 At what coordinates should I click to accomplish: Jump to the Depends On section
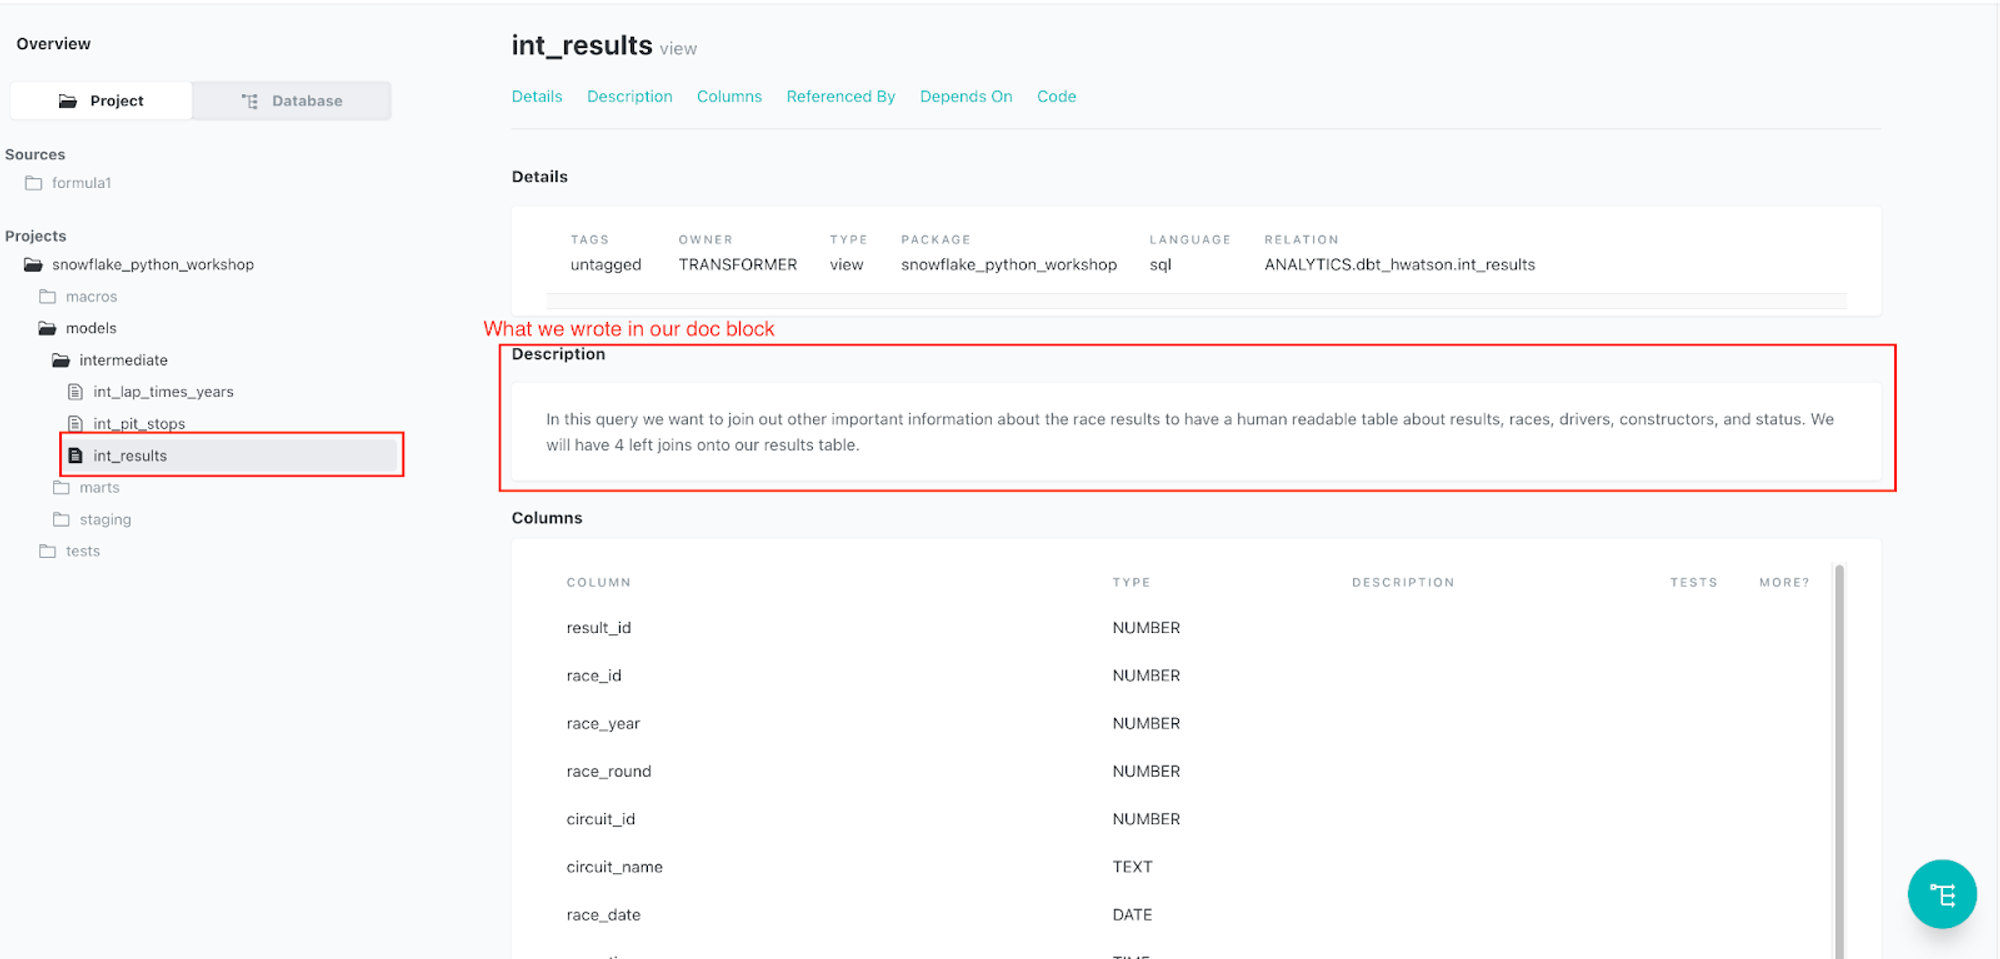pos(965,96)
